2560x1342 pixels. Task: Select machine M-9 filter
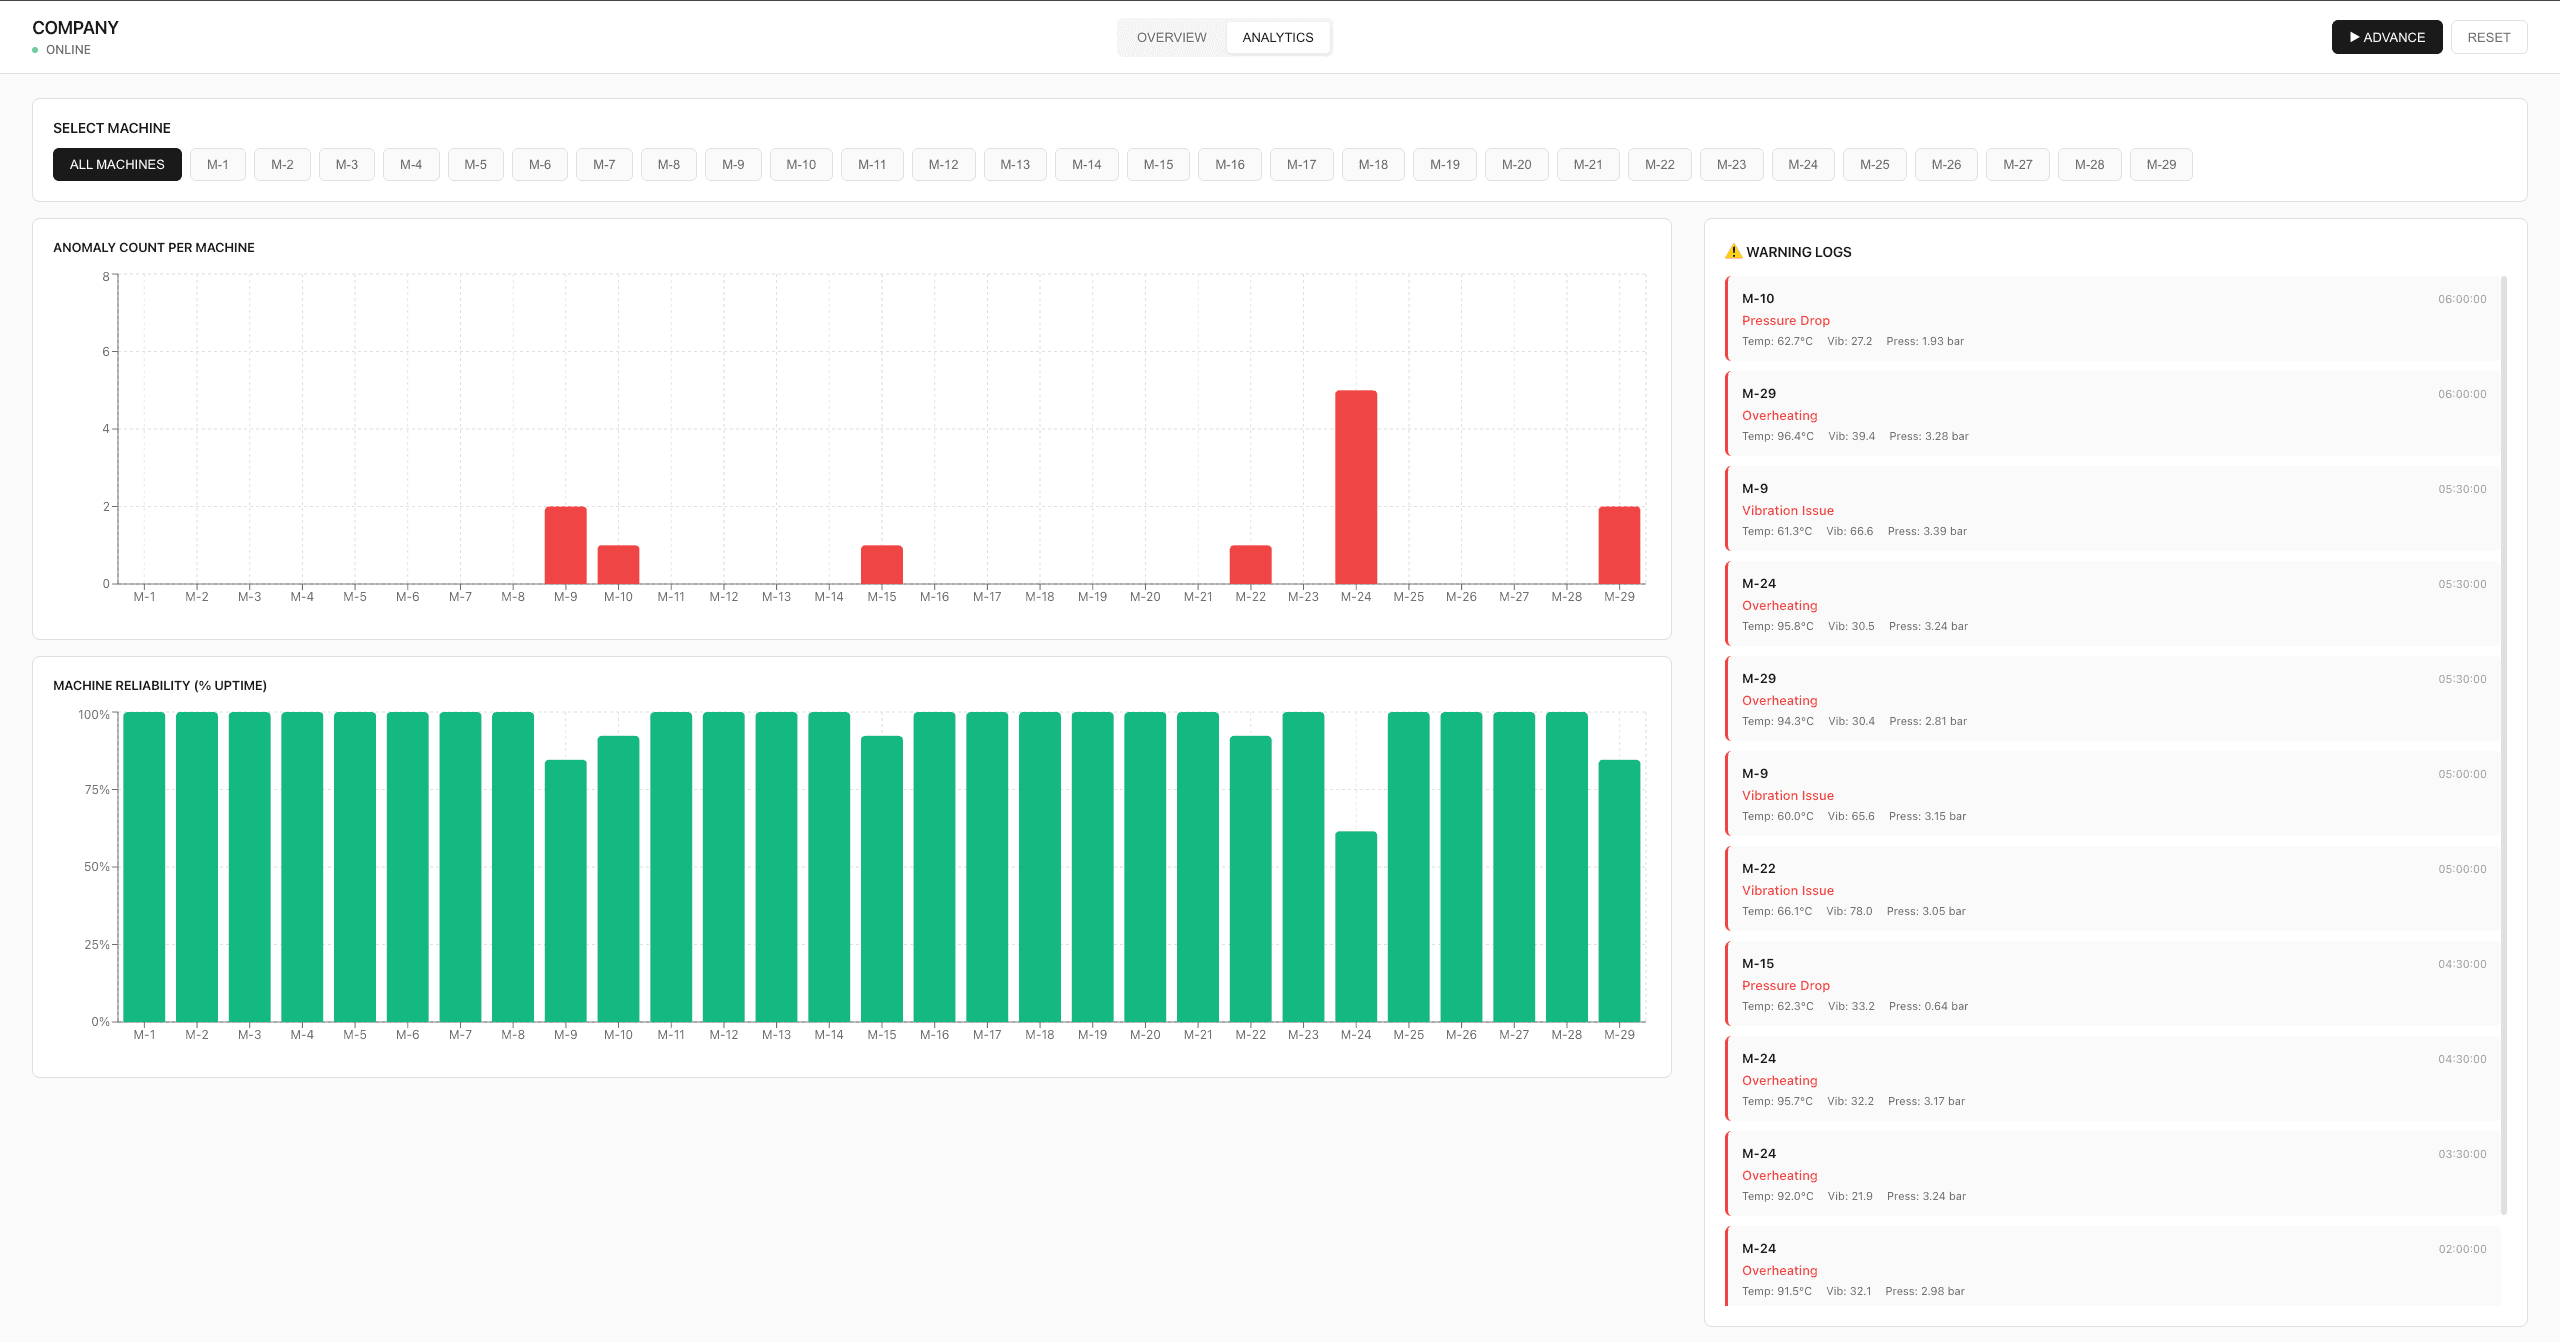(733, 164)
